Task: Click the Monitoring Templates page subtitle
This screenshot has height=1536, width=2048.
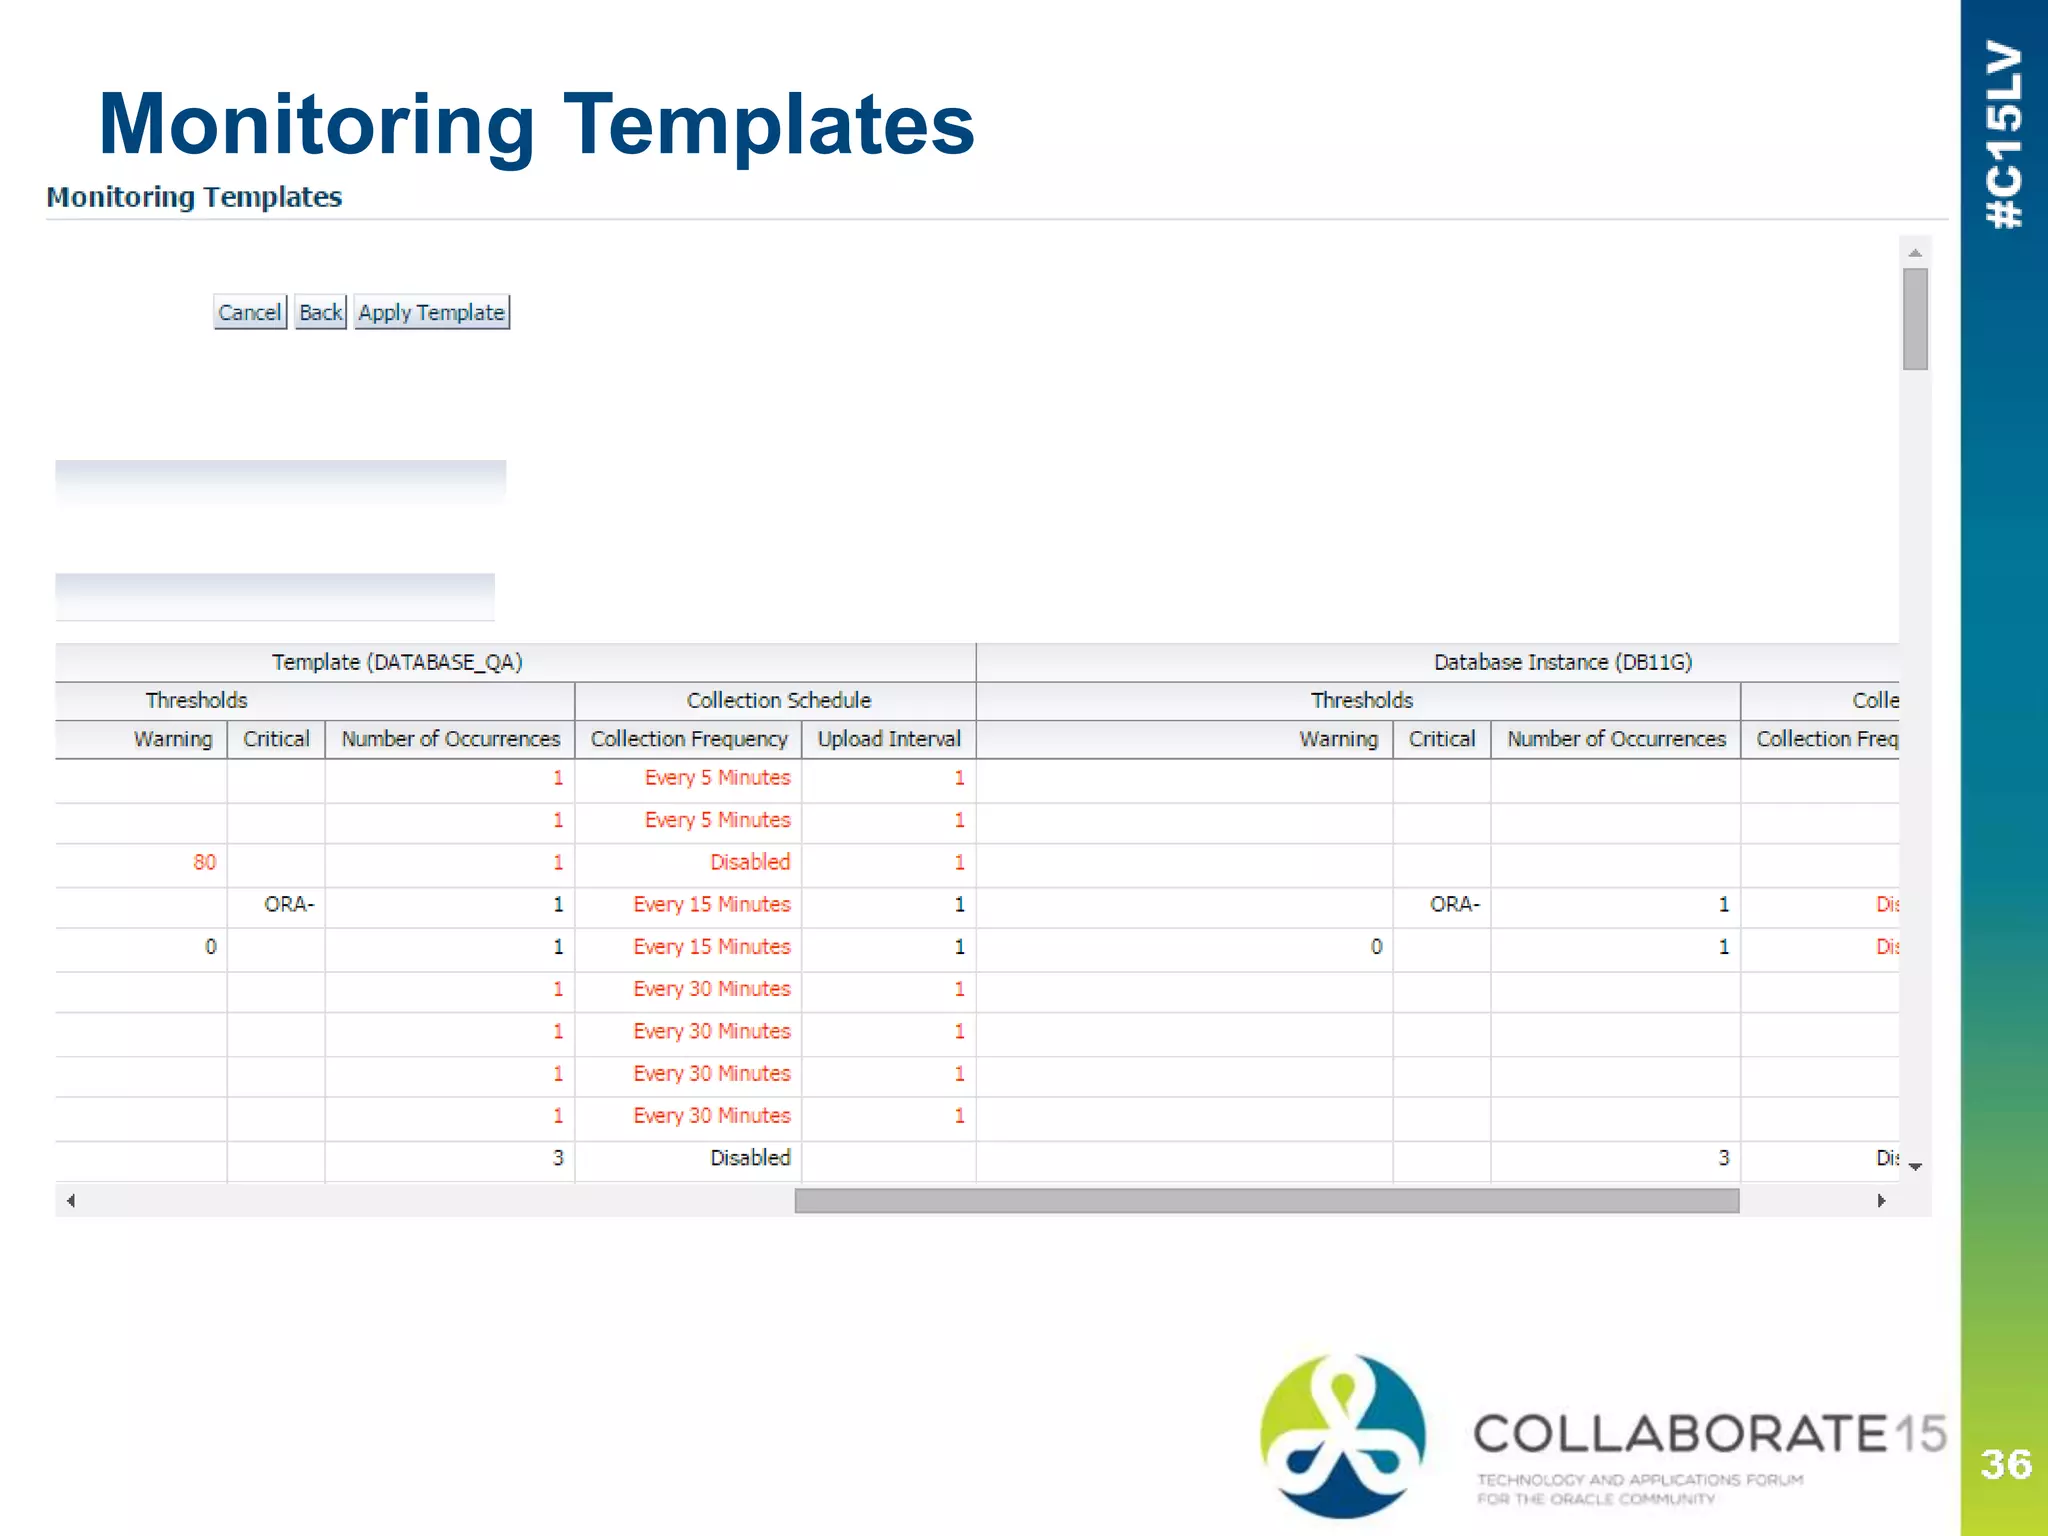Action: 194,197
